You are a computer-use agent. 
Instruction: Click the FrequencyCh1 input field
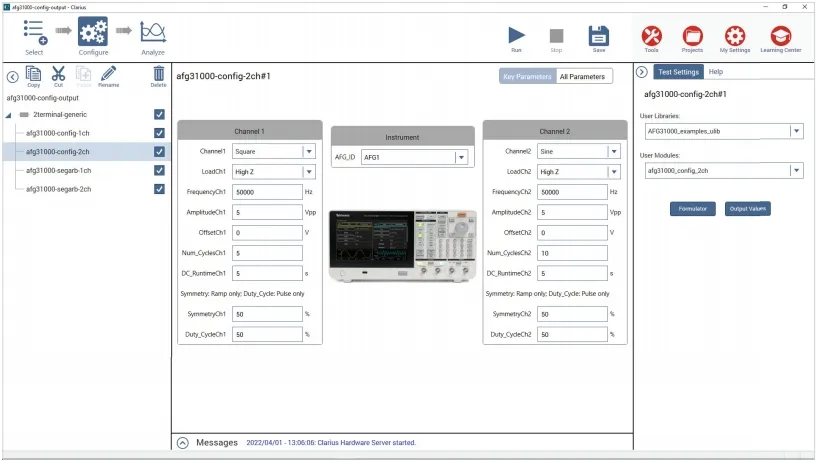pos(266,192)
